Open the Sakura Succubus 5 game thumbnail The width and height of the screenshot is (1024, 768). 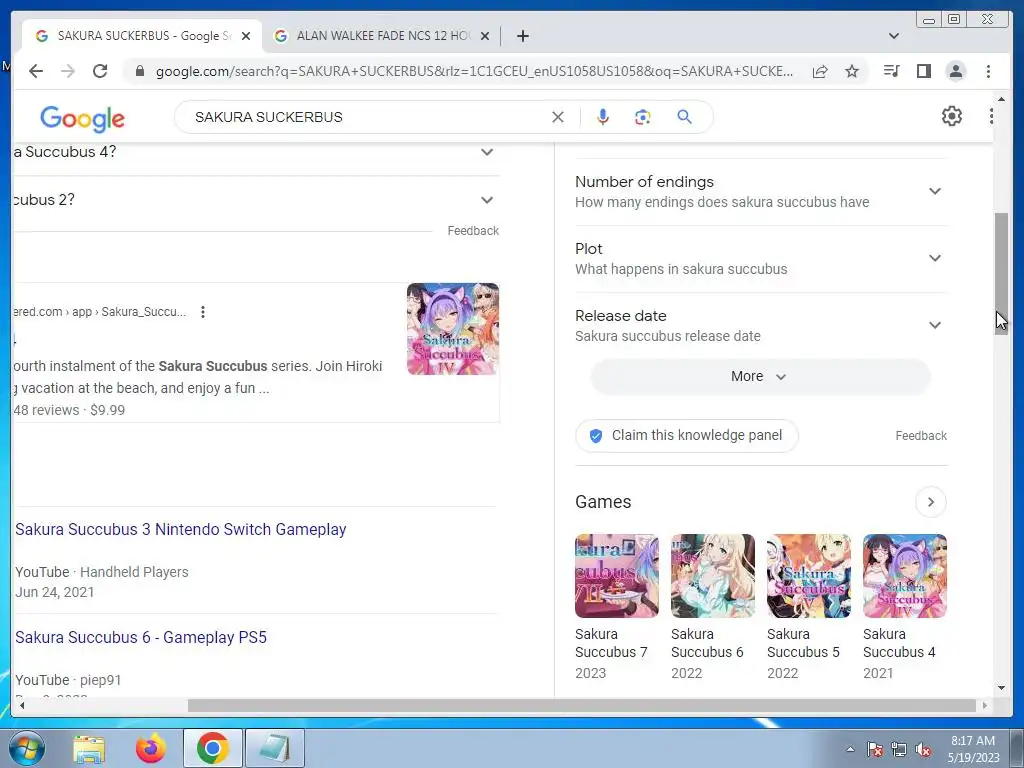(808, 576)
